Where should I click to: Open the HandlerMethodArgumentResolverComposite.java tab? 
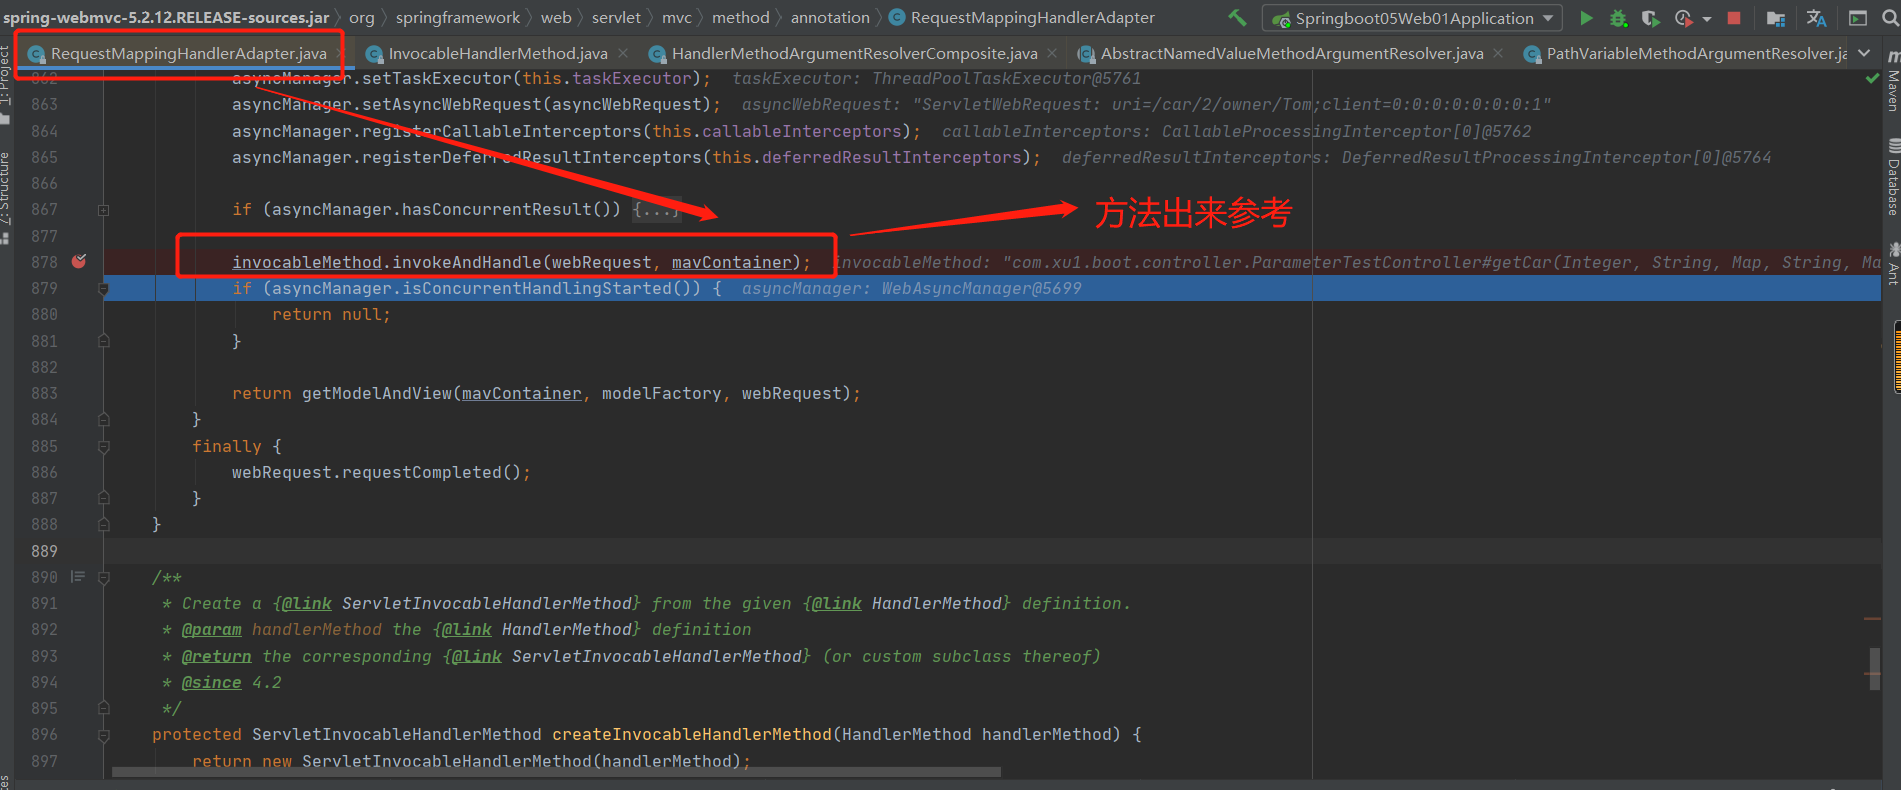click(854, 54)
